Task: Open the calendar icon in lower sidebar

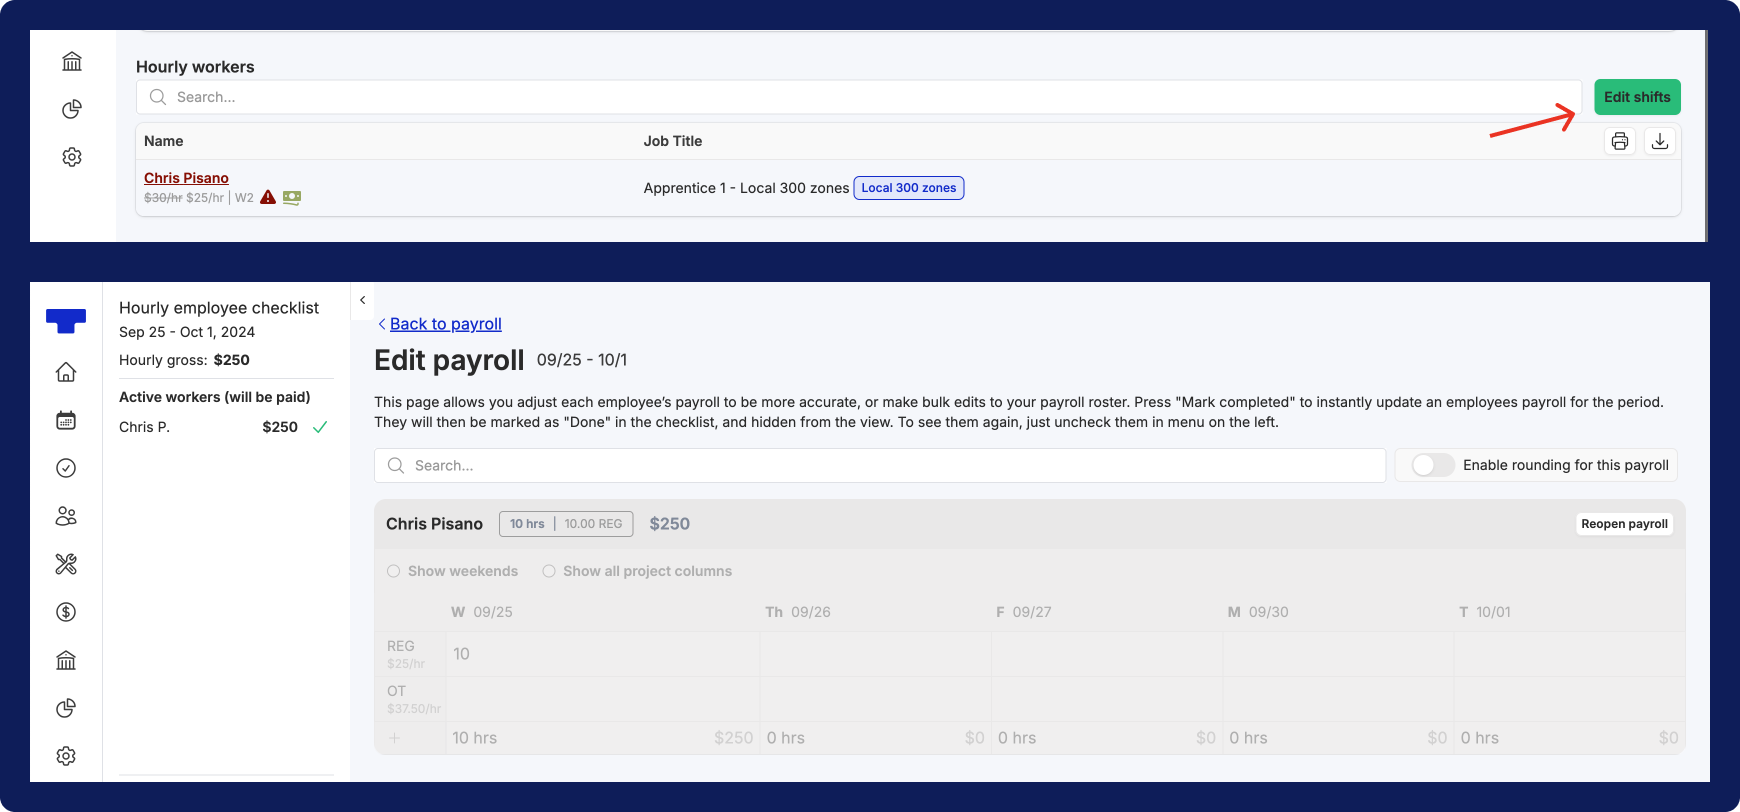Action: coord(66,420)
